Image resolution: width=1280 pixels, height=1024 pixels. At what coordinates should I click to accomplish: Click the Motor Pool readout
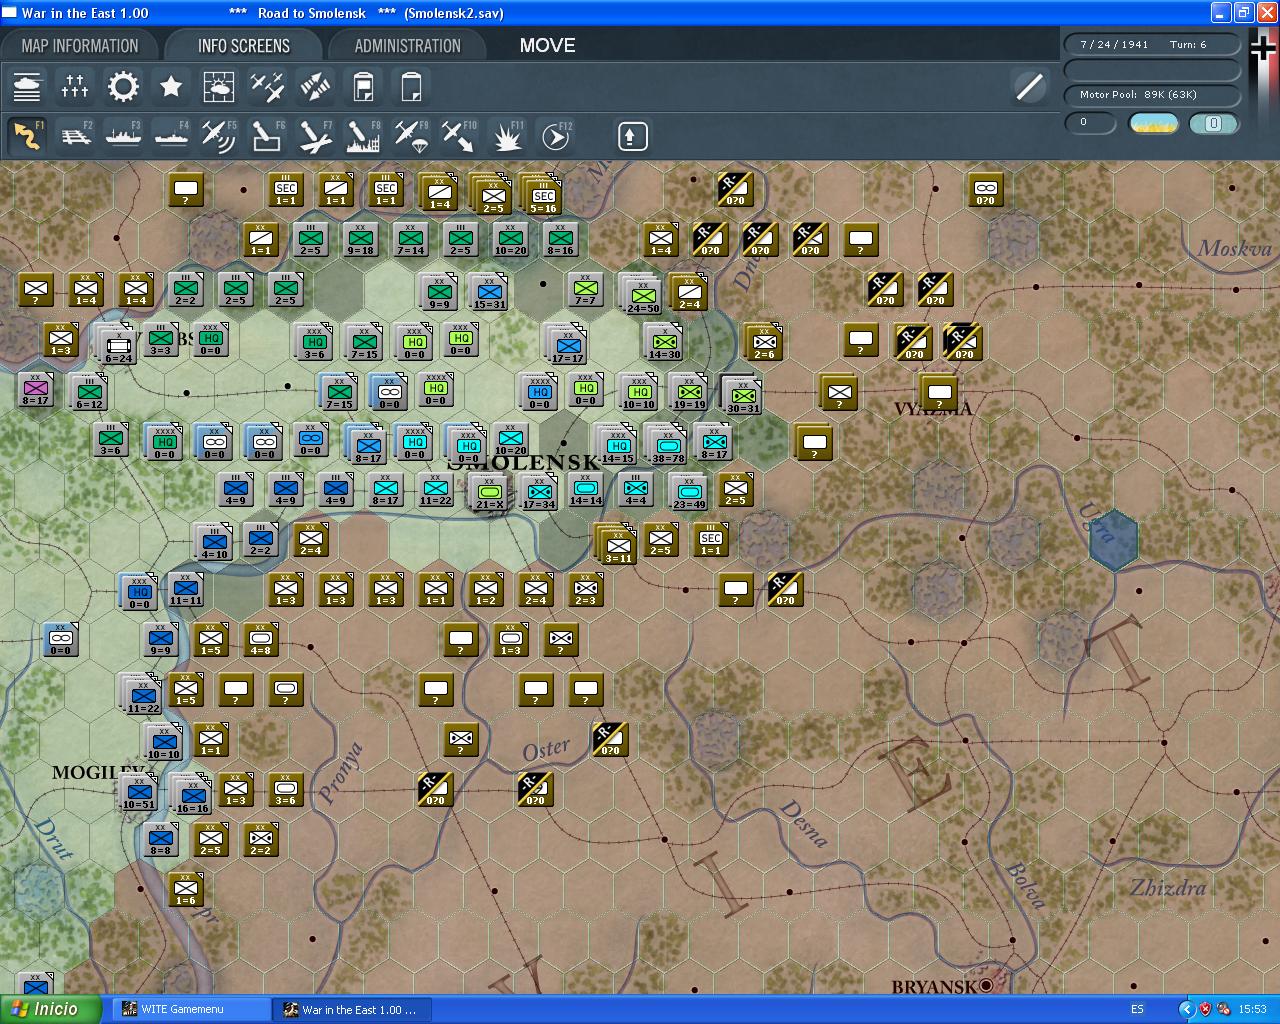pos(1151,95)
